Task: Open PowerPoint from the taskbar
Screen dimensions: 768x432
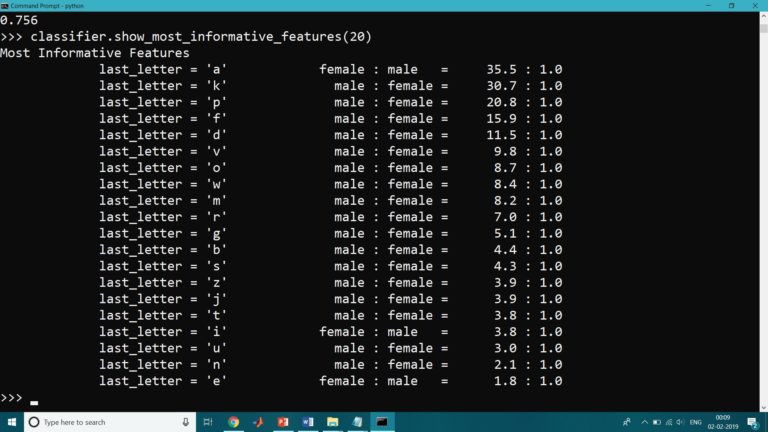Action: point(283,422)
